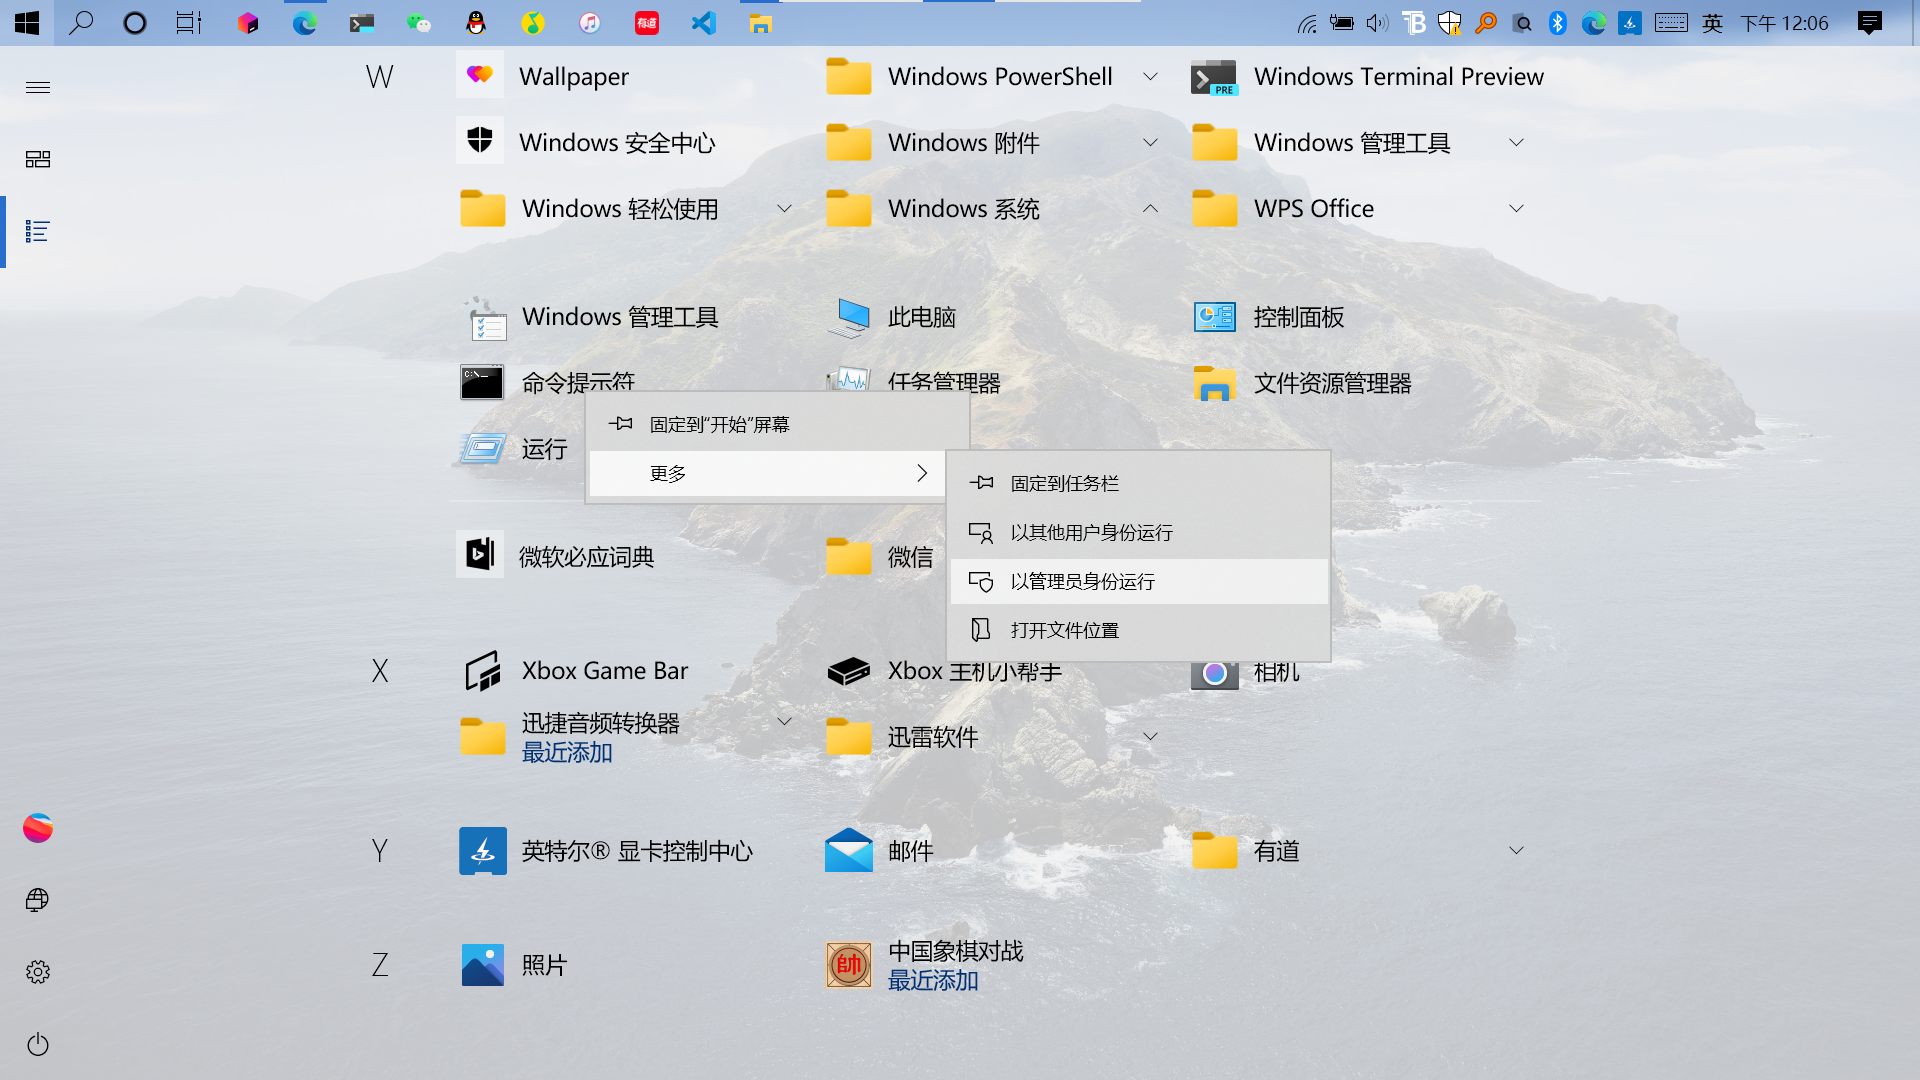The image size is (1920, 1080).
Task: Open the user account avatar
Action: click(x=38, y=828)
